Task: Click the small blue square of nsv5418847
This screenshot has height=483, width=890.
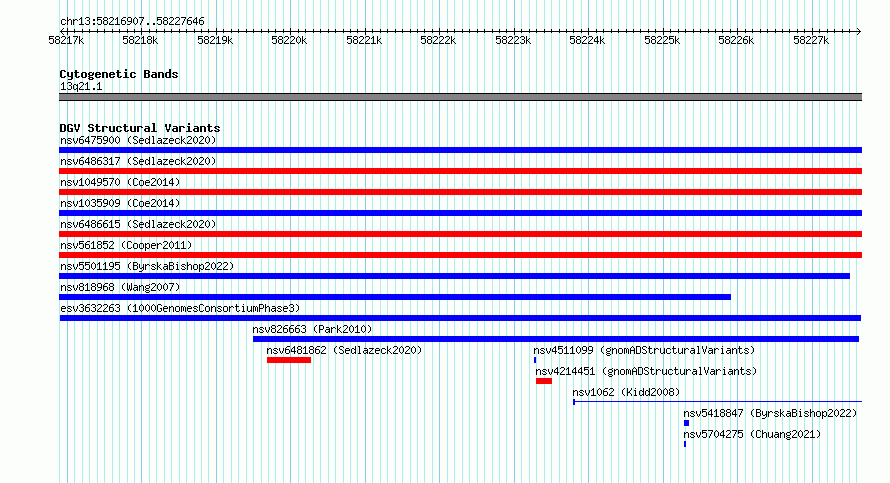Action: point(686,423)
